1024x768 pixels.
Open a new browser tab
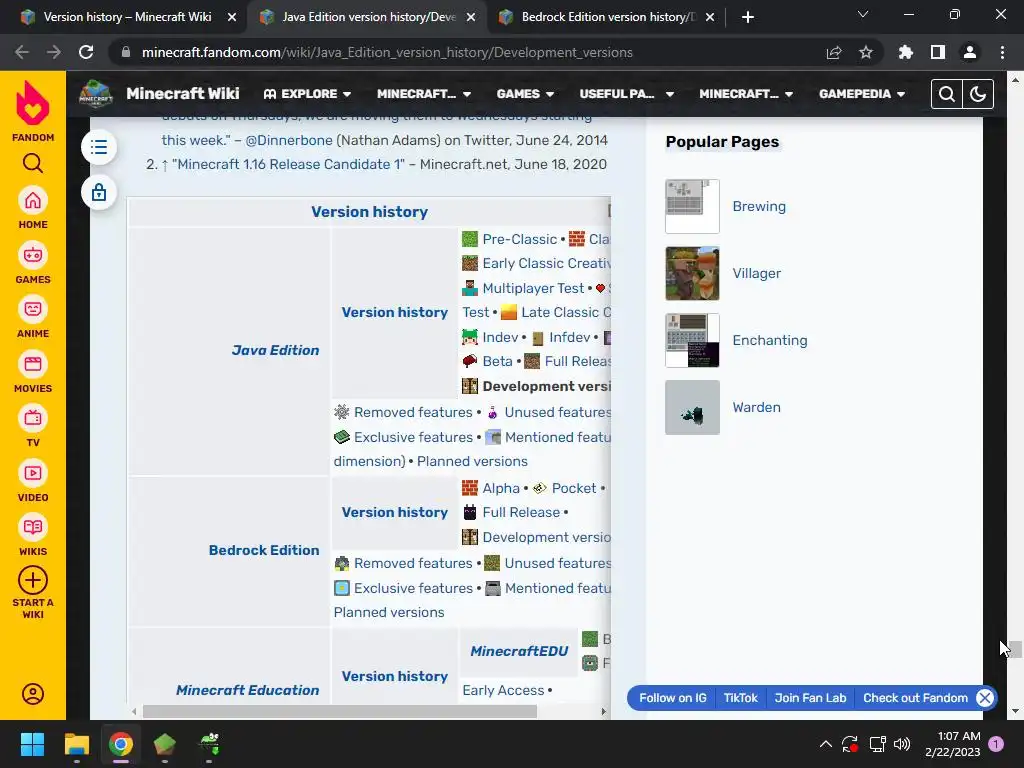tap(748, 17)
